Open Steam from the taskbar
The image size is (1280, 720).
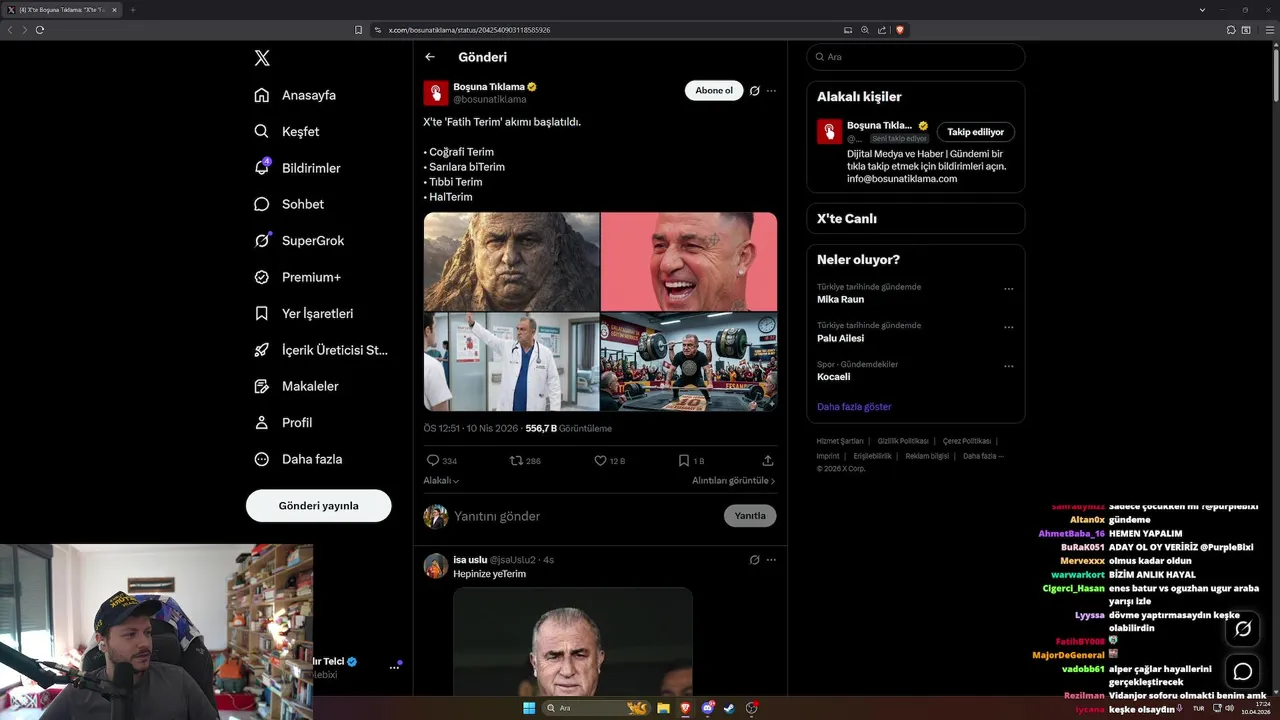[x=730, y=708]
